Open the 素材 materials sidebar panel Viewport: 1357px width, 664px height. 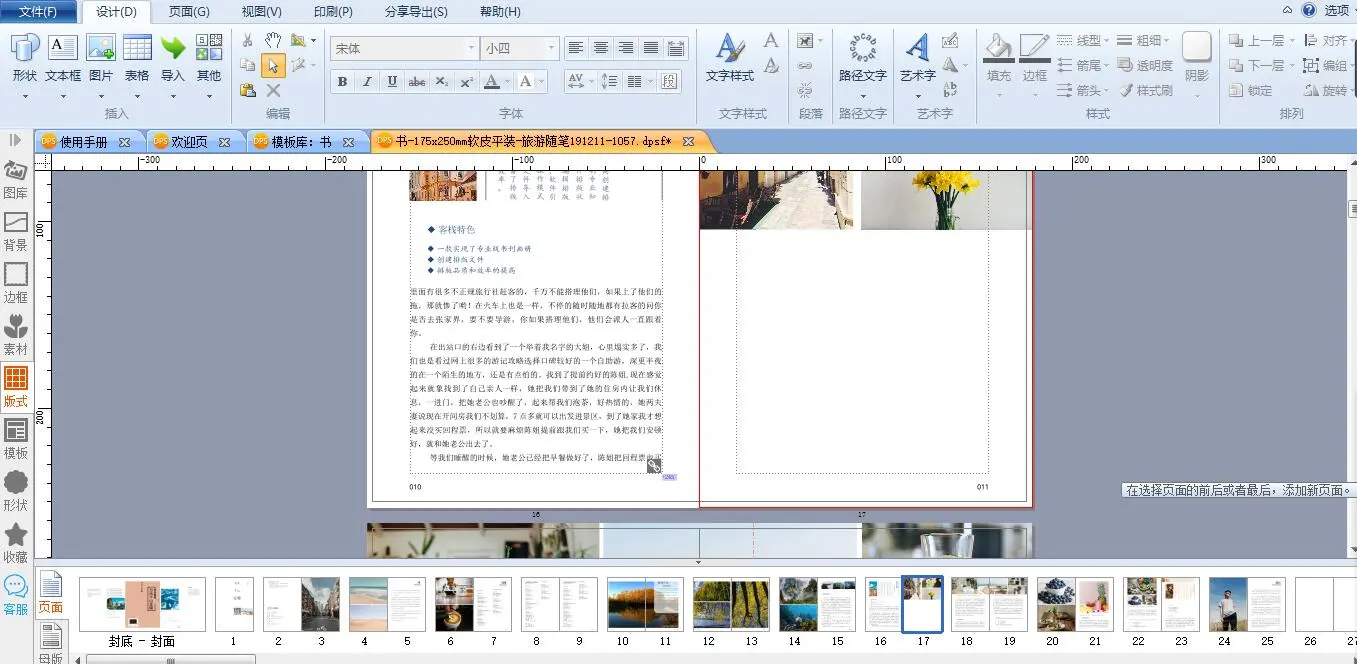pyautogui.click(x=16, y=335)
